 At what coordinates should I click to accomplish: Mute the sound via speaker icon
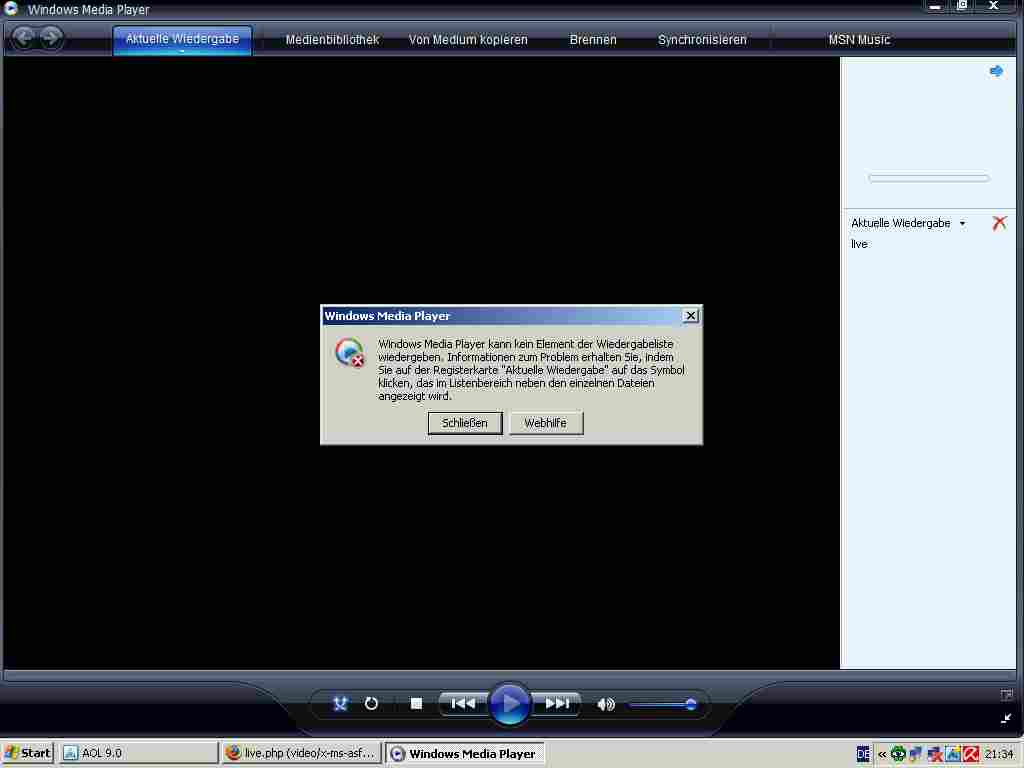(605, 704)
